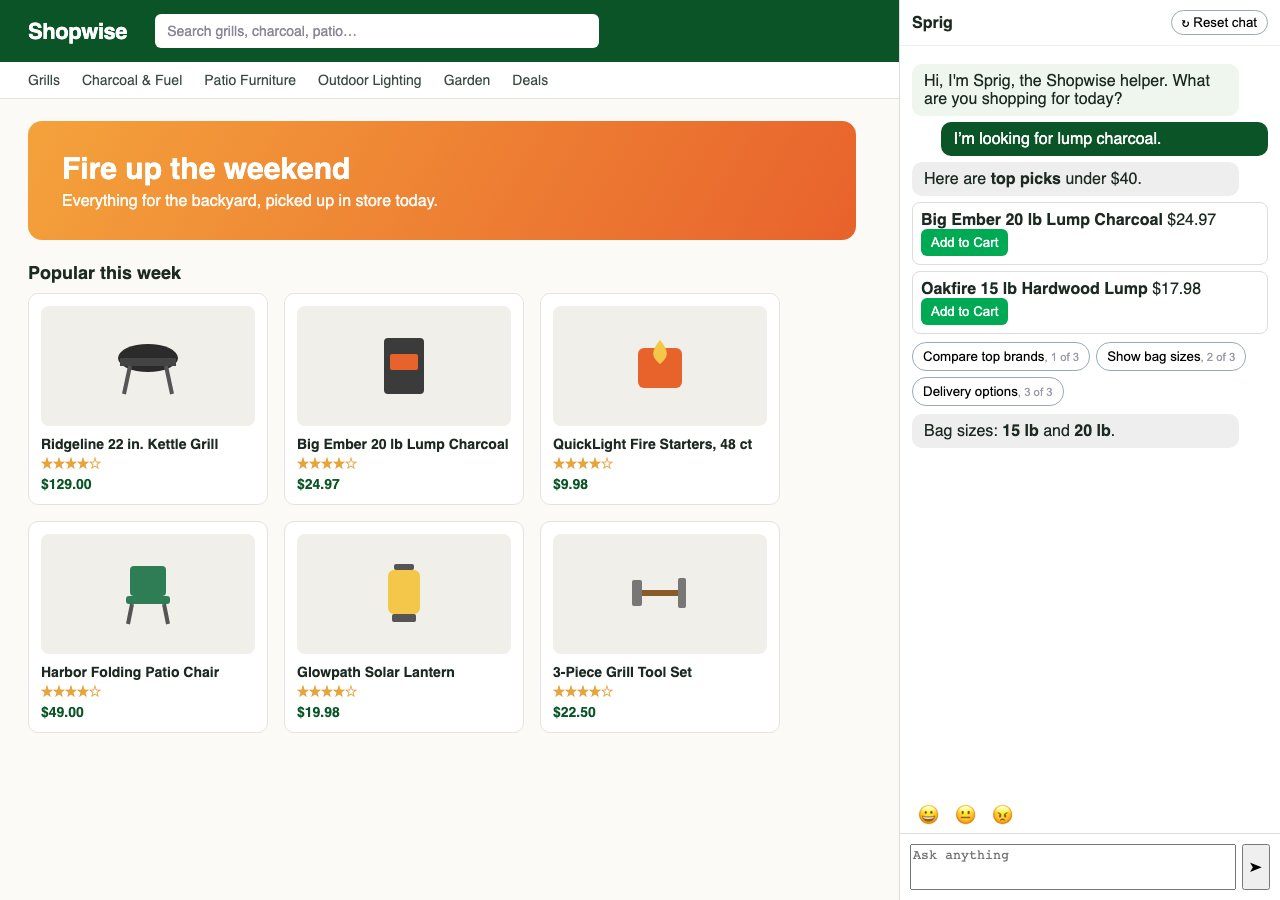Add Oakfire 15 lb Hardwood Lump to cart
The height and width of the screenshot is (900, 1280).
tap(964, 312)
